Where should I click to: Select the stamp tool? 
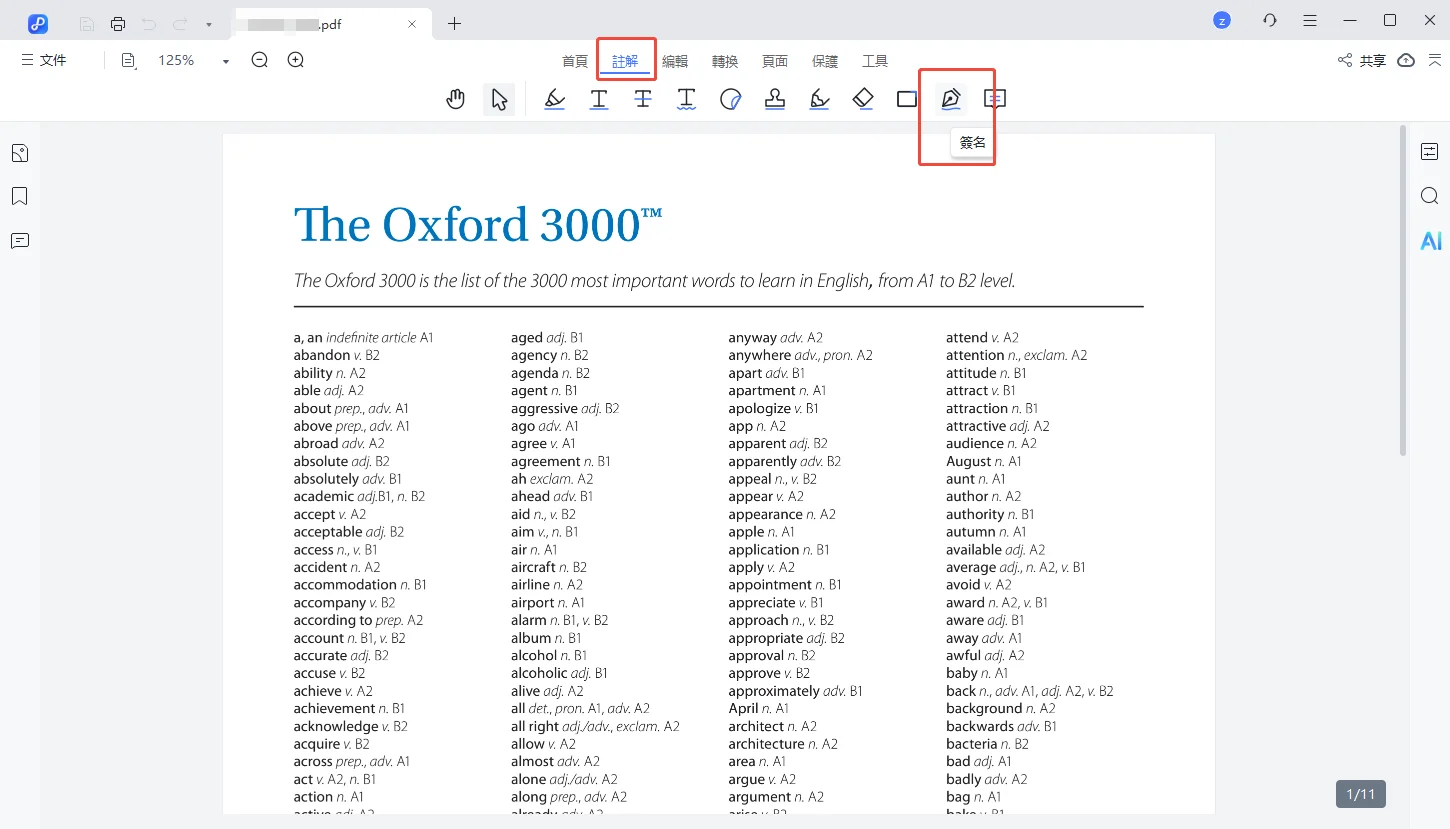[774, 99]
